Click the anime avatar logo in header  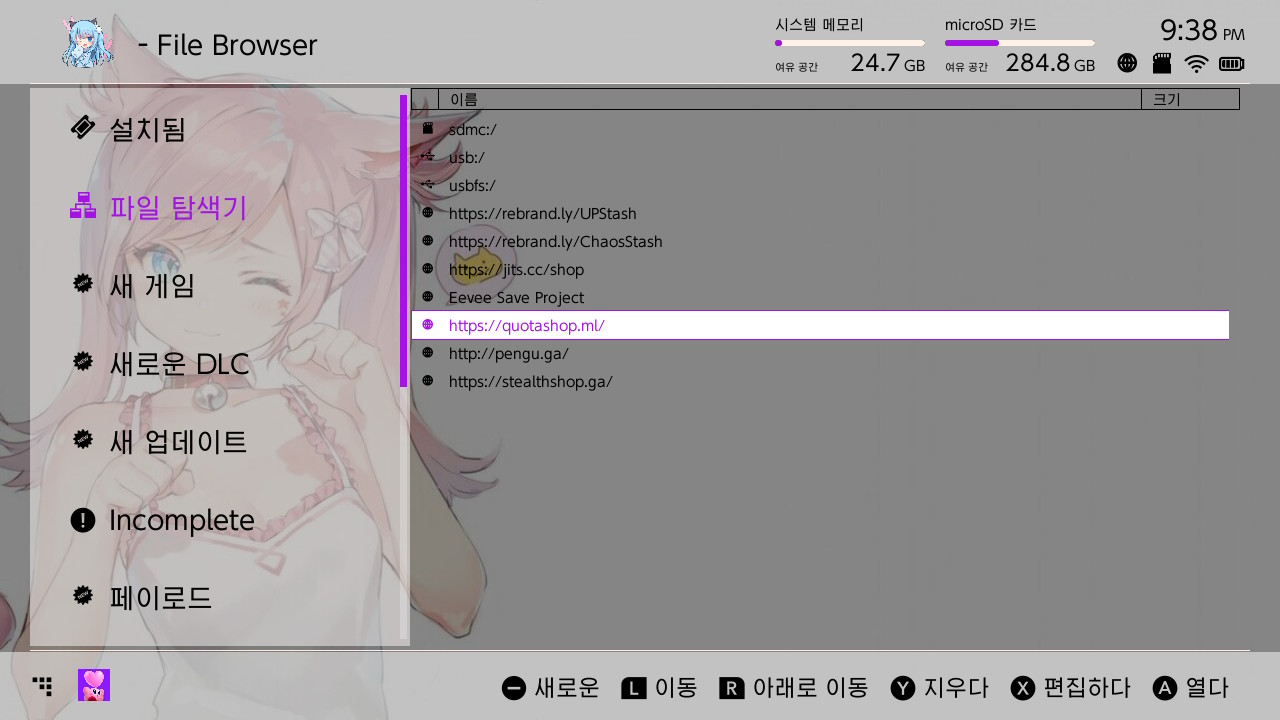point(88,43)
